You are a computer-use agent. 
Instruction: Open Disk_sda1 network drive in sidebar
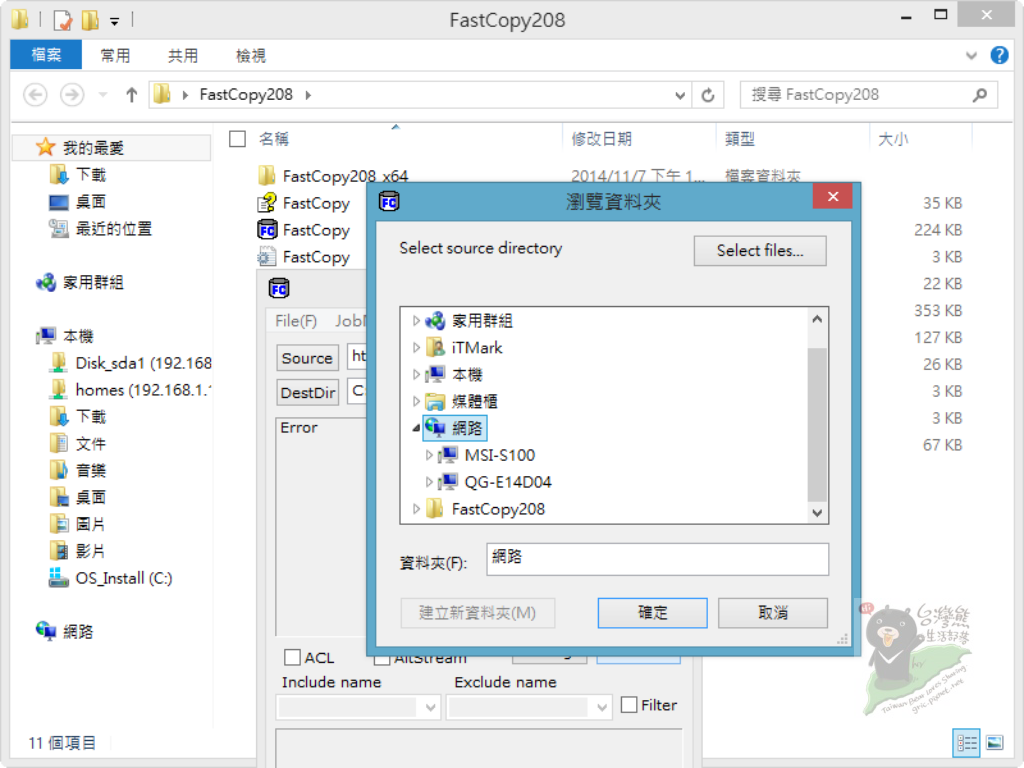[143, 362]
